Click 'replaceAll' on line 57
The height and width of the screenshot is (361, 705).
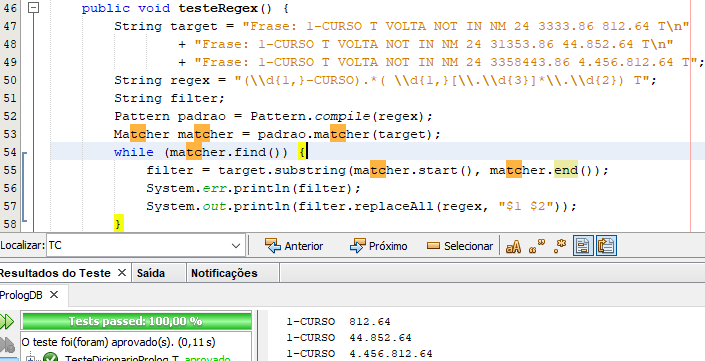pos(394,206)
